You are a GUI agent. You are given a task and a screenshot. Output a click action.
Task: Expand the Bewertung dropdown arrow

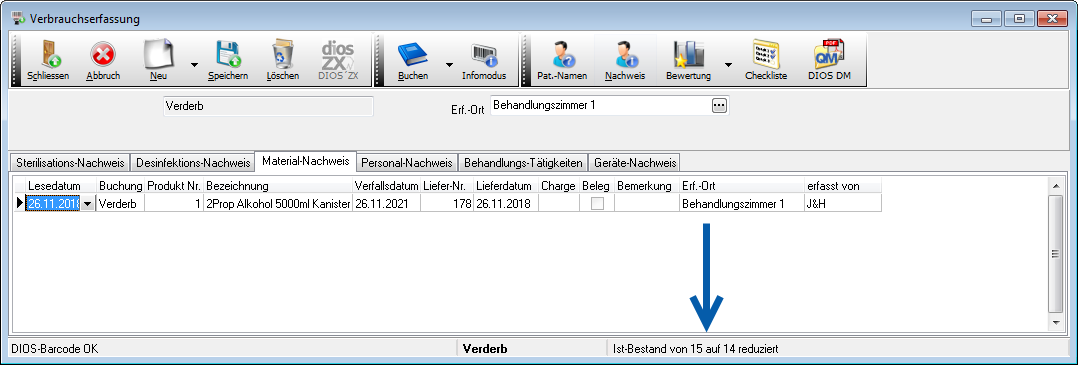[x=728, y=65]
